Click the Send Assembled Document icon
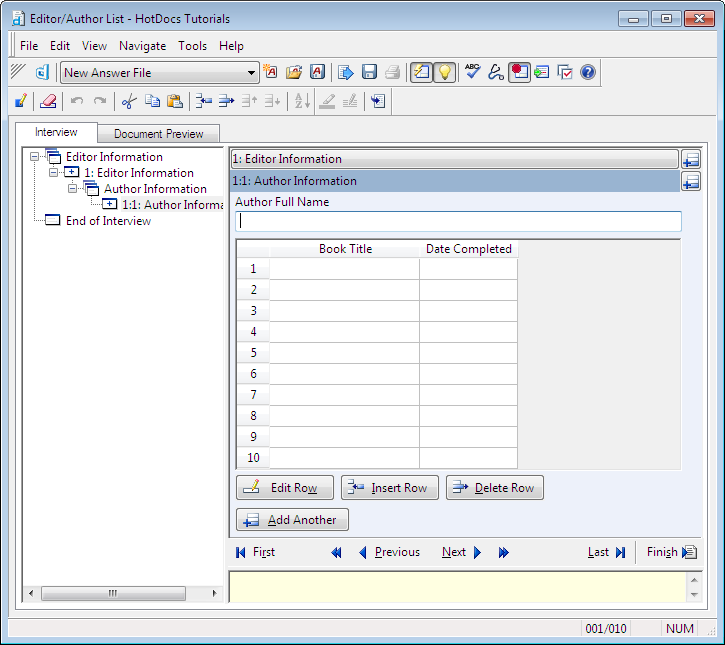Image resolution: width=725 pixels, height=645 pixels. (346, 72)
